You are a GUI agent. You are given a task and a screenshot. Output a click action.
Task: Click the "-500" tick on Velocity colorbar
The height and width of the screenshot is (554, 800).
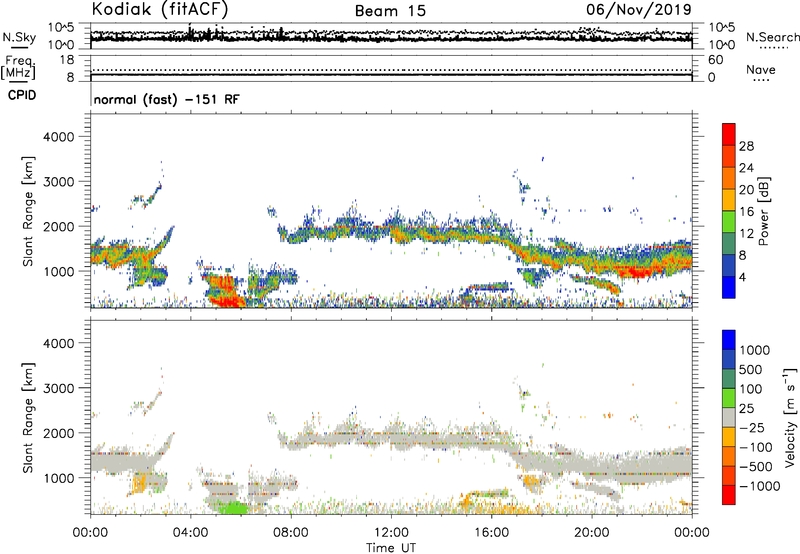tap(756, 466)
